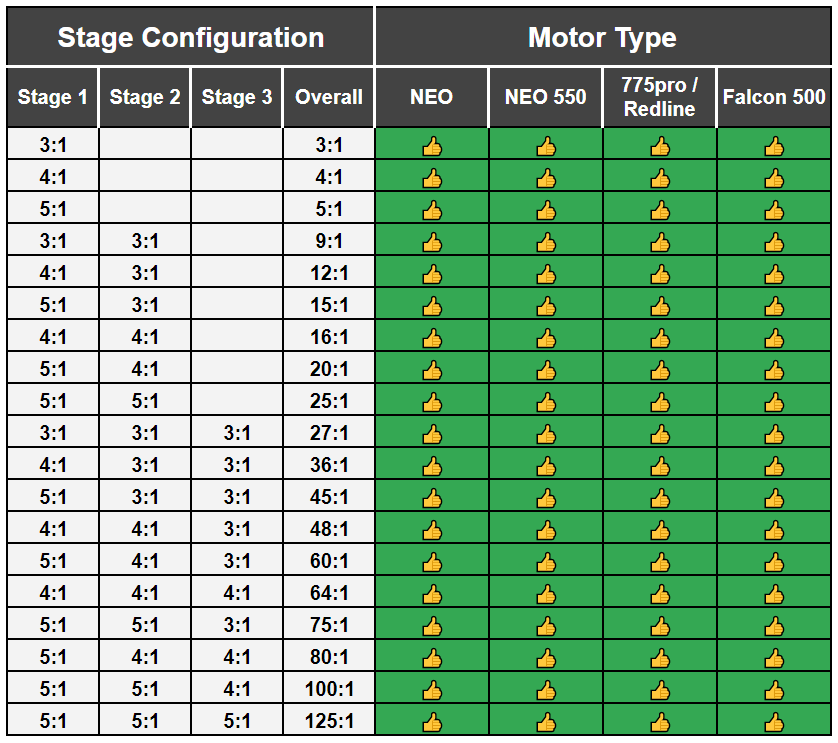Click the Falcon 500 thumbs-up for 20:1 overall

tap(774, 371)
